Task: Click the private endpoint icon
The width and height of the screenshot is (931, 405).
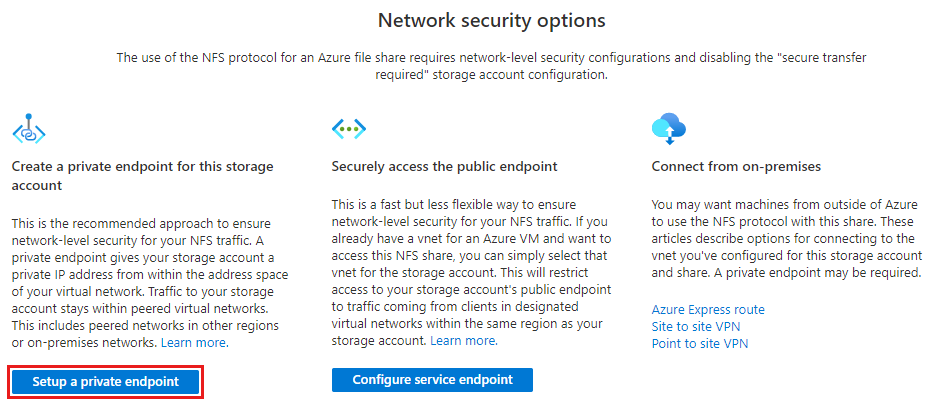Action: (28, 129)
